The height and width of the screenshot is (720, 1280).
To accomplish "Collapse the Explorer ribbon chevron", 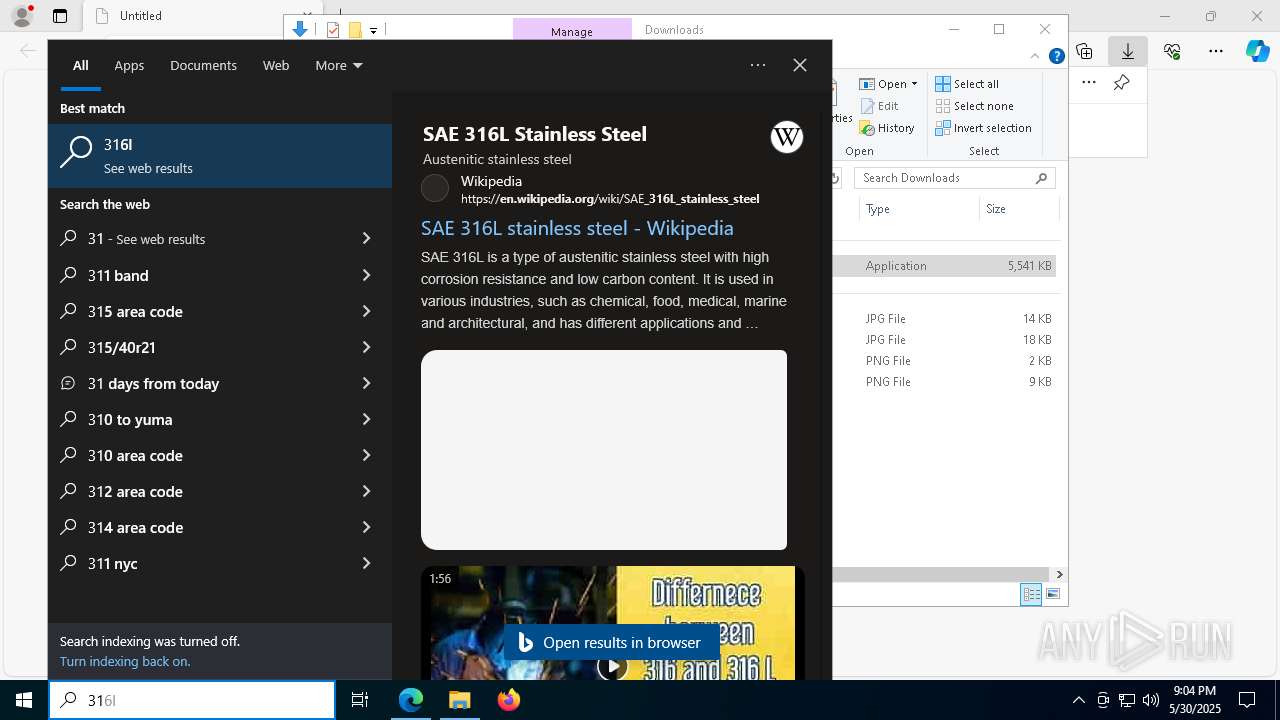I will tap(1035, 57).
